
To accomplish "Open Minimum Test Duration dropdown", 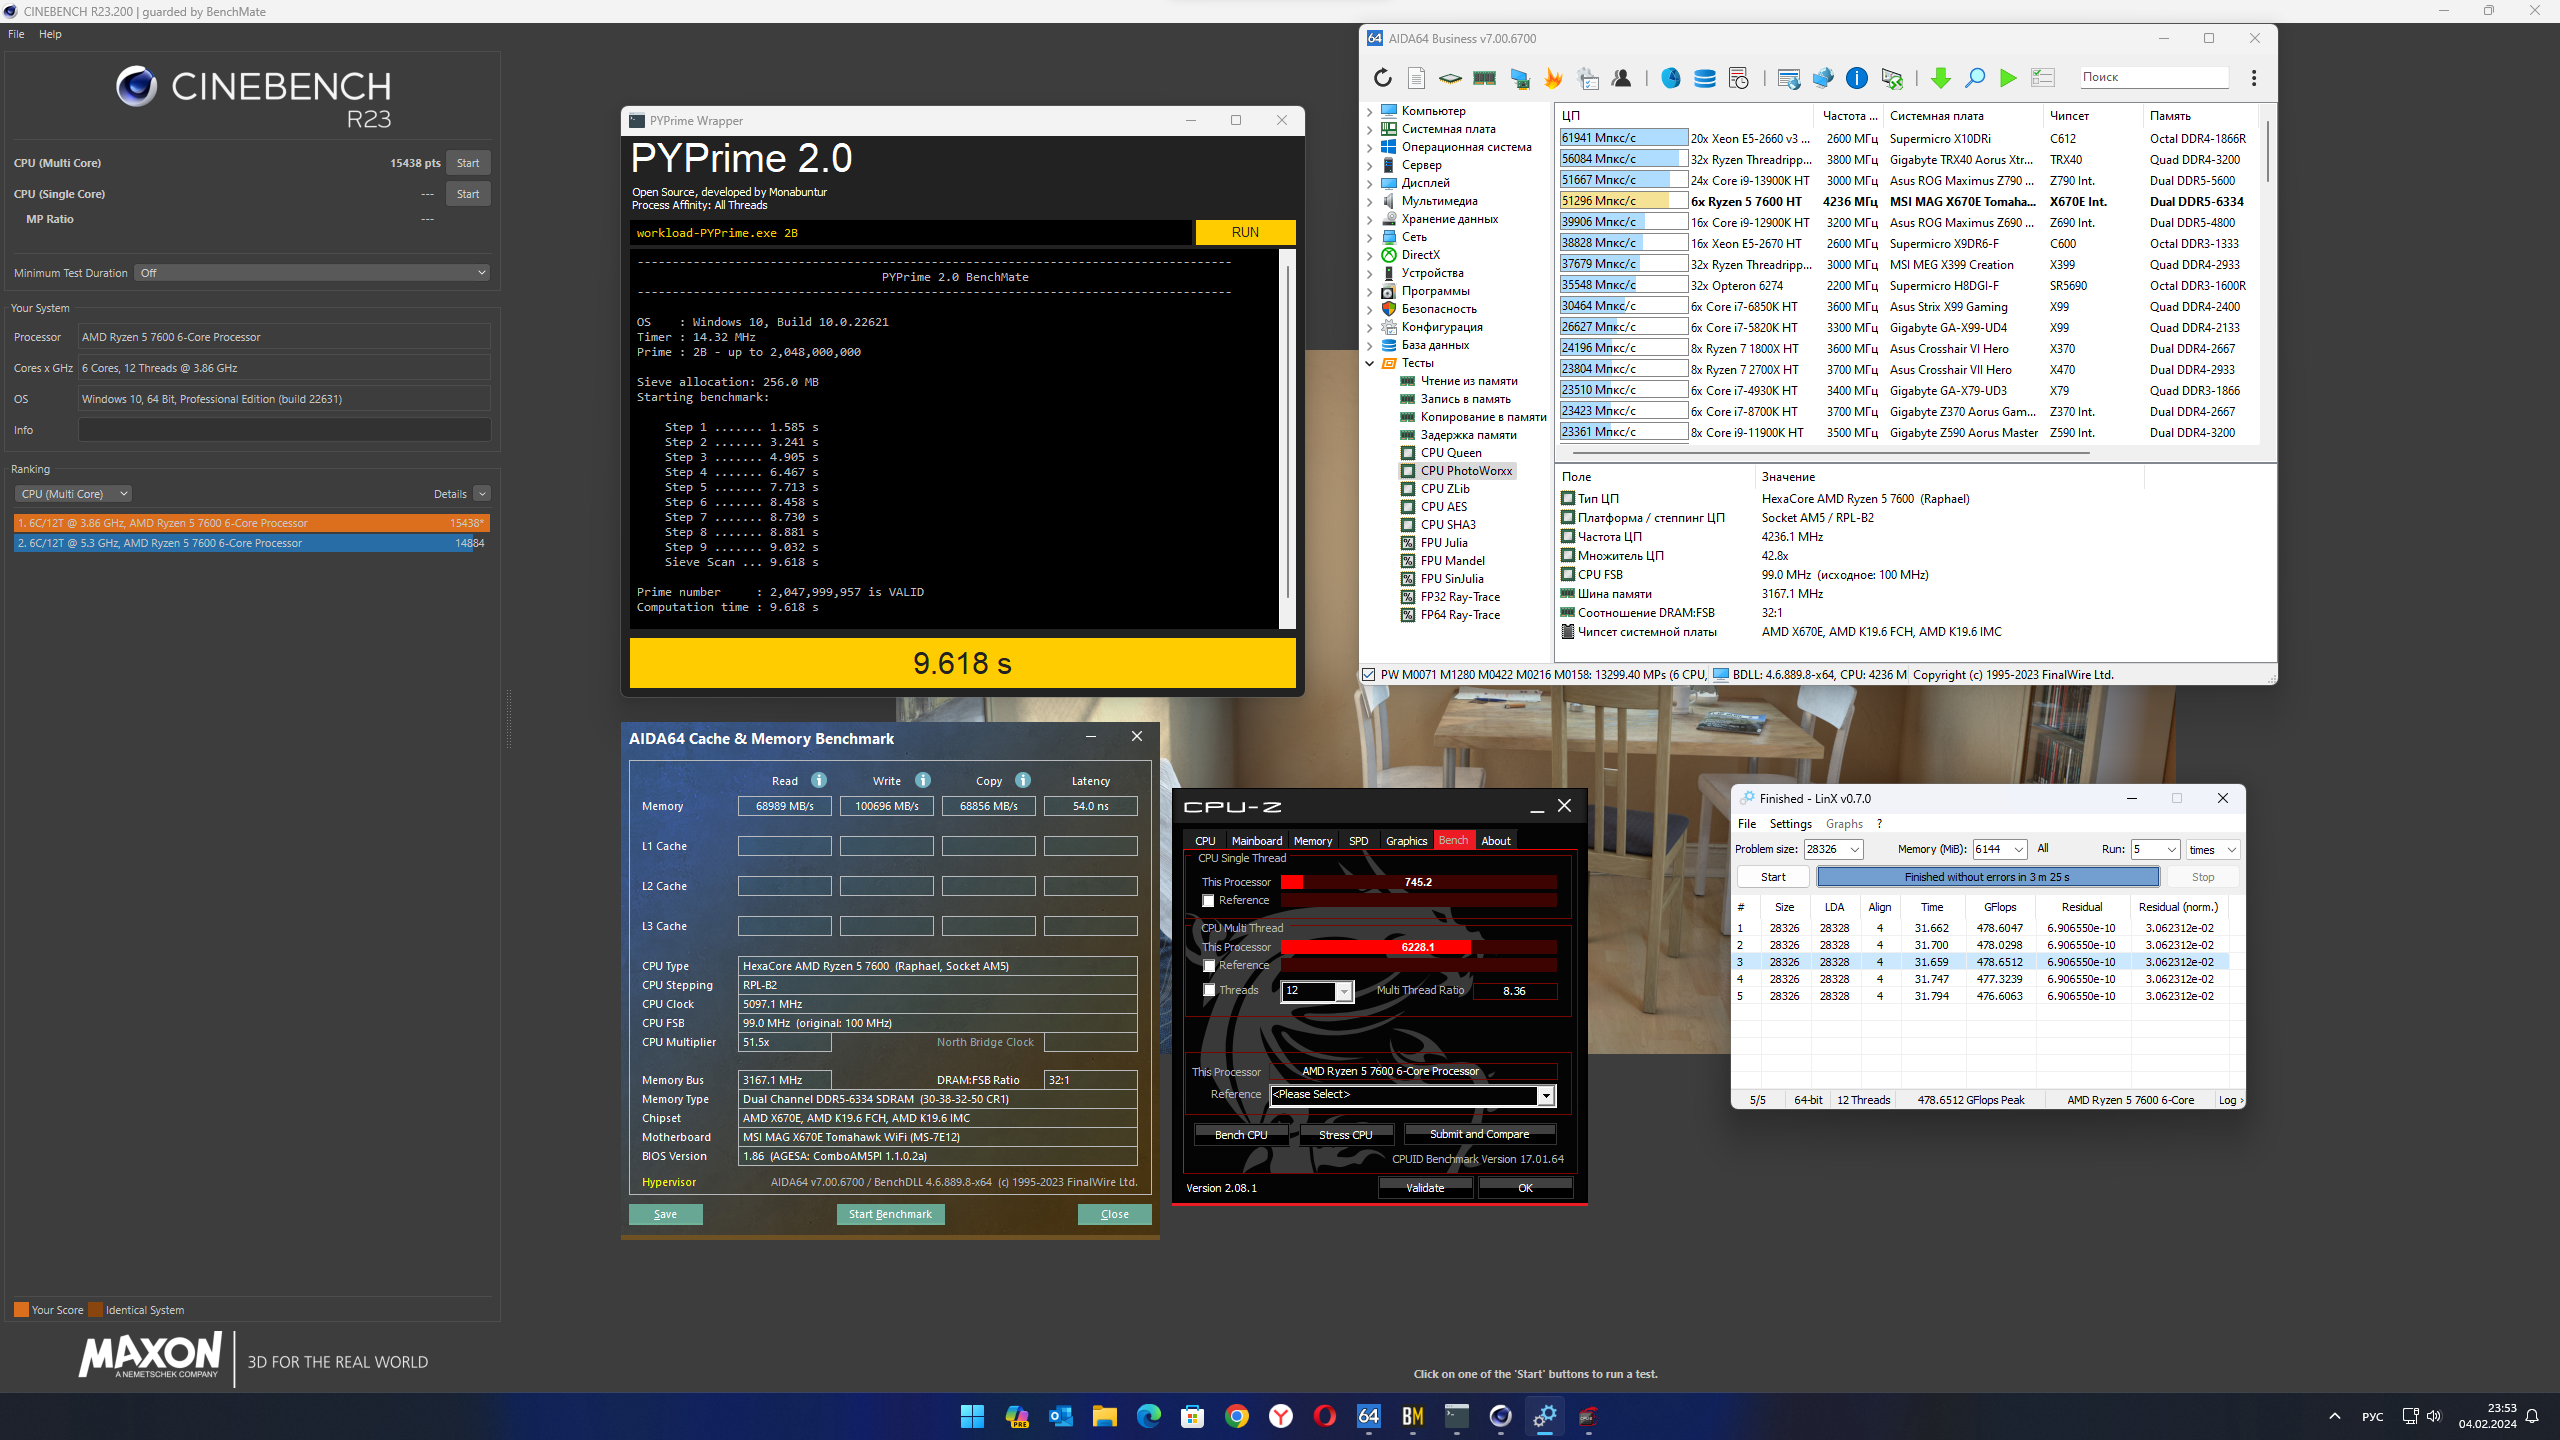I will (312, 273).
